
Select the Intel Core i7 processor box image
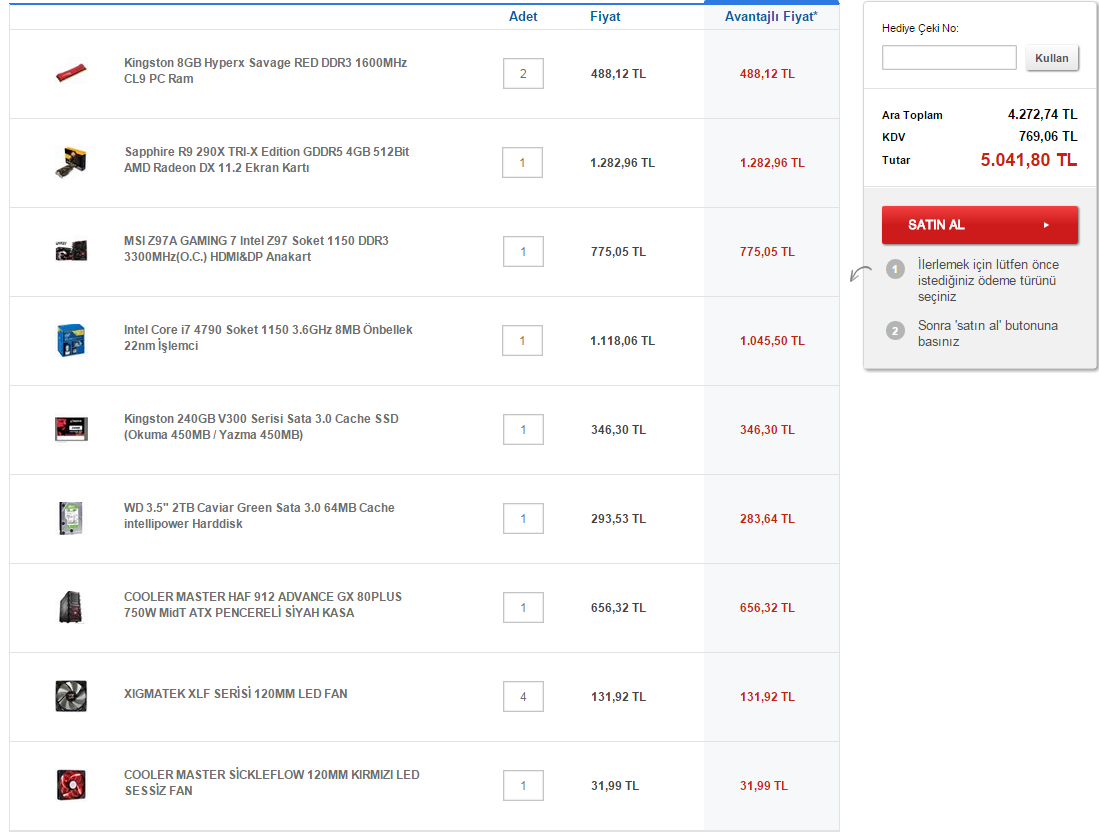(x=71, y=340)
